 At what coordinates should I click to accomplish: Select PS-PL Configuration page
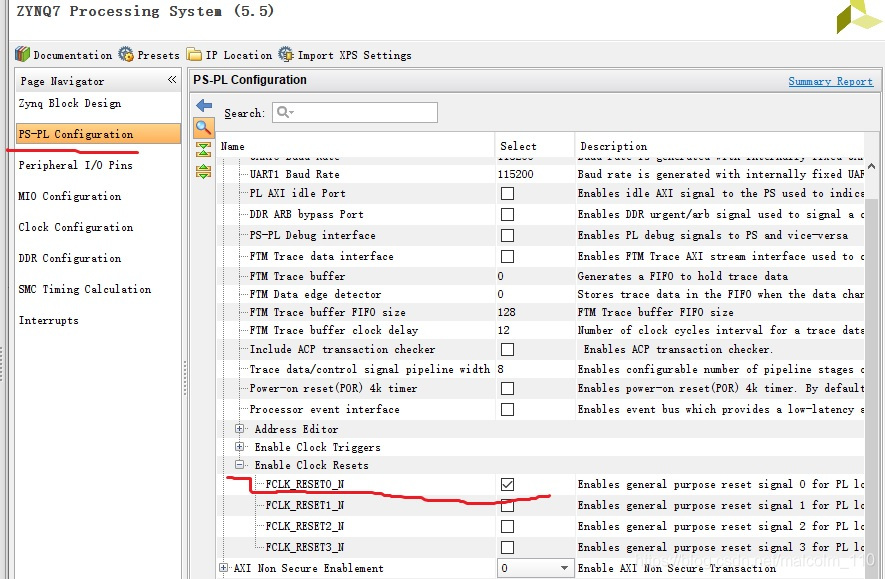[x=98, y=134]
